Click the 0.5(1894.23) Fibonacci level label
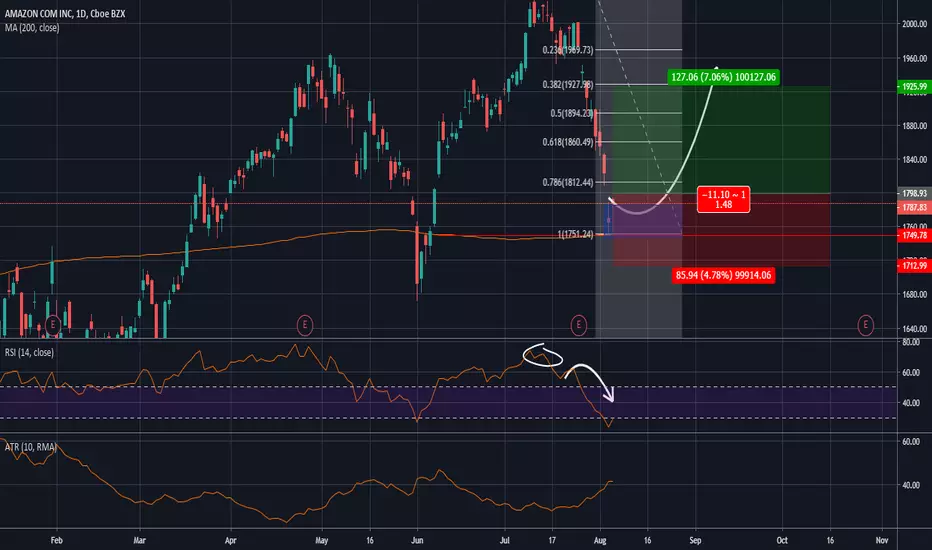This screenshot has width=932, height=550. click(572, 113)
